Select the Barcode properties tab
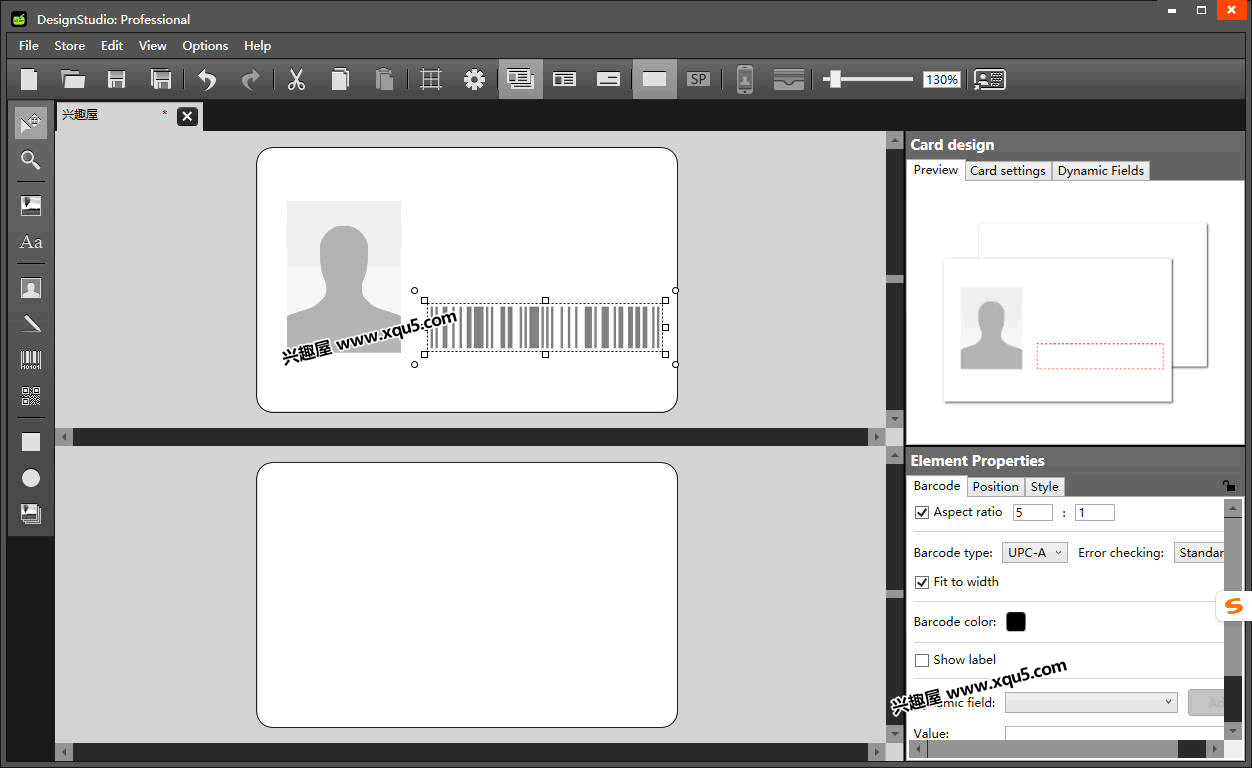The image size is (1252, 768). (x=937, y=486)
